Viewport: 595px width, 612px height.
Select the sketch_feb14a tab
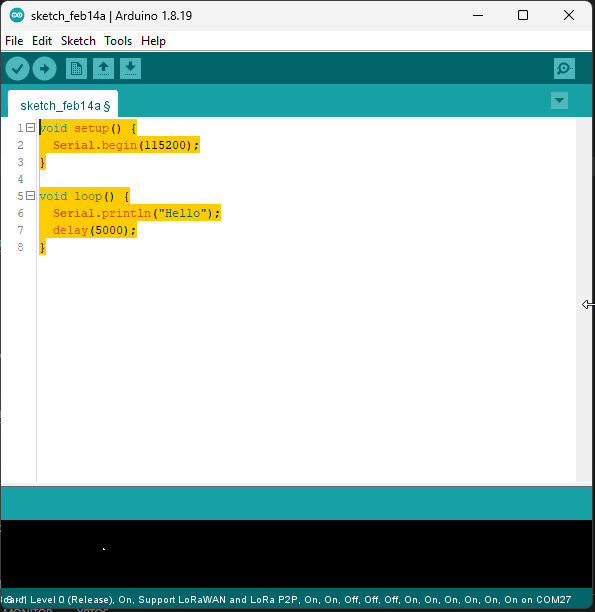[x=63, y=105]
